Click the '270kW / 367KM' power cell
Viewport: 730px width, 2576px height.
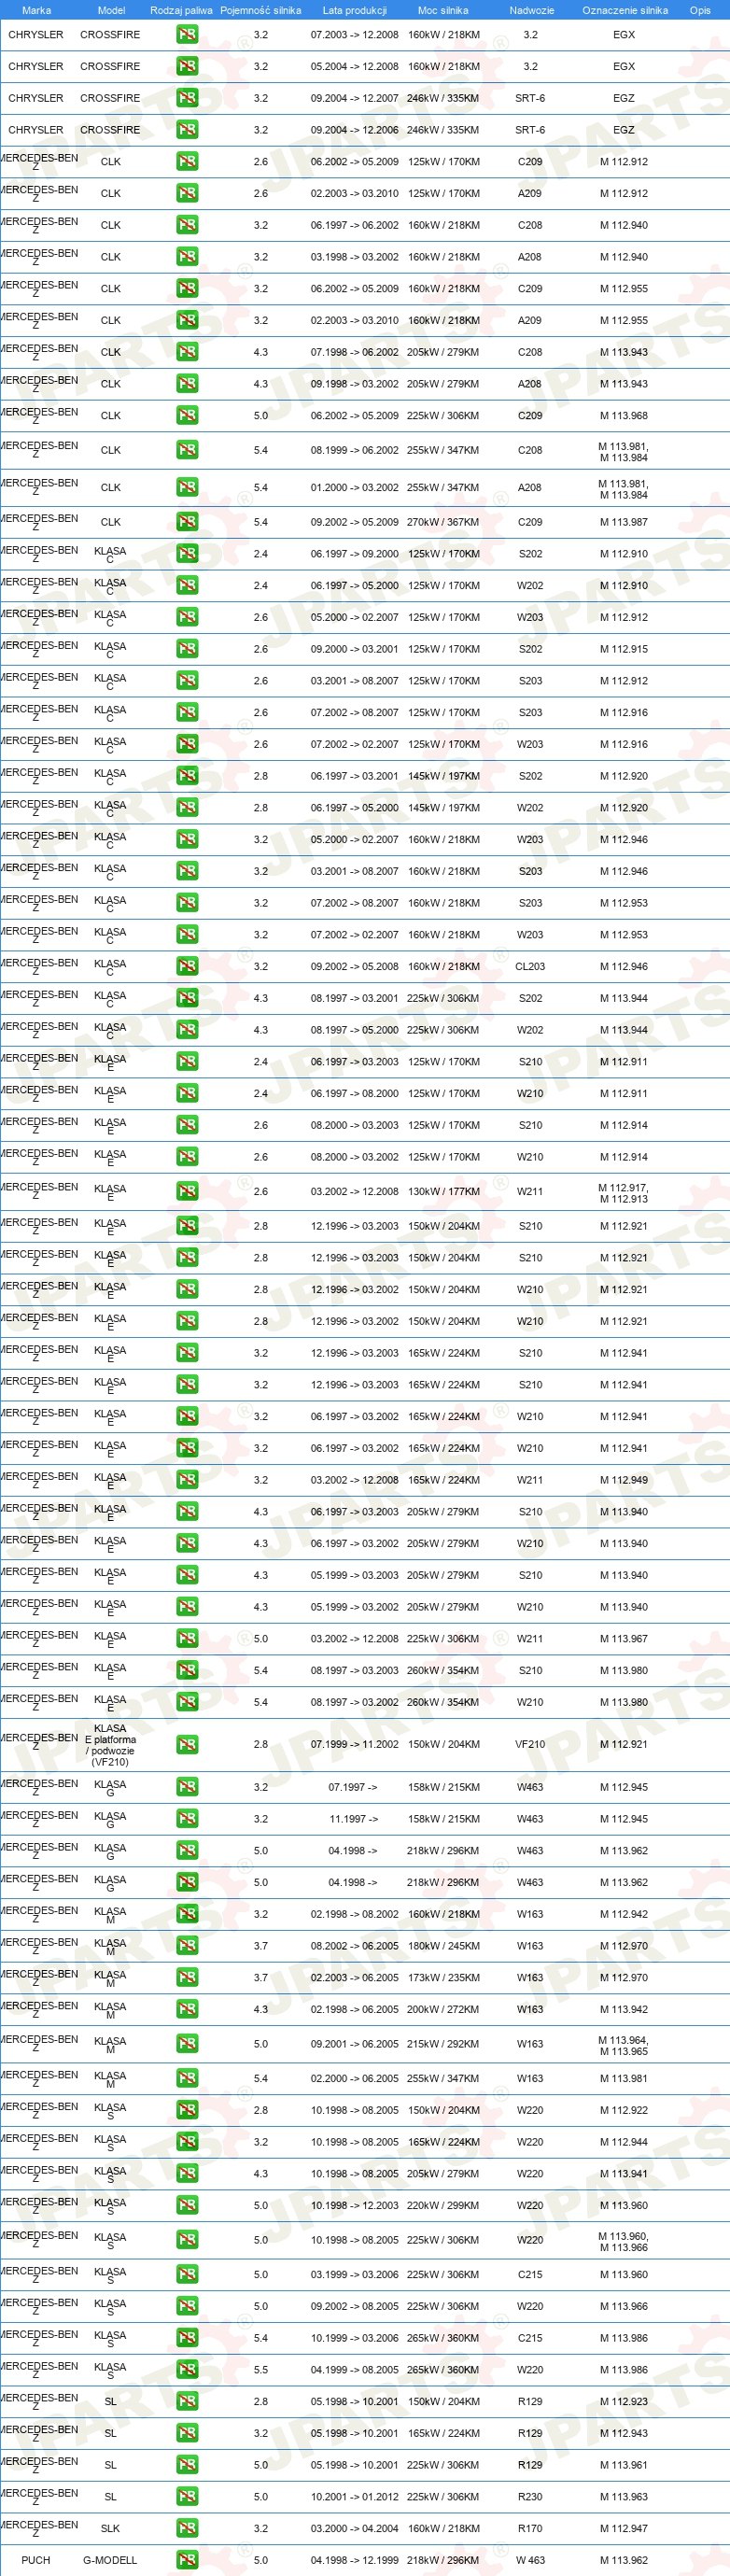coord(443,522)
